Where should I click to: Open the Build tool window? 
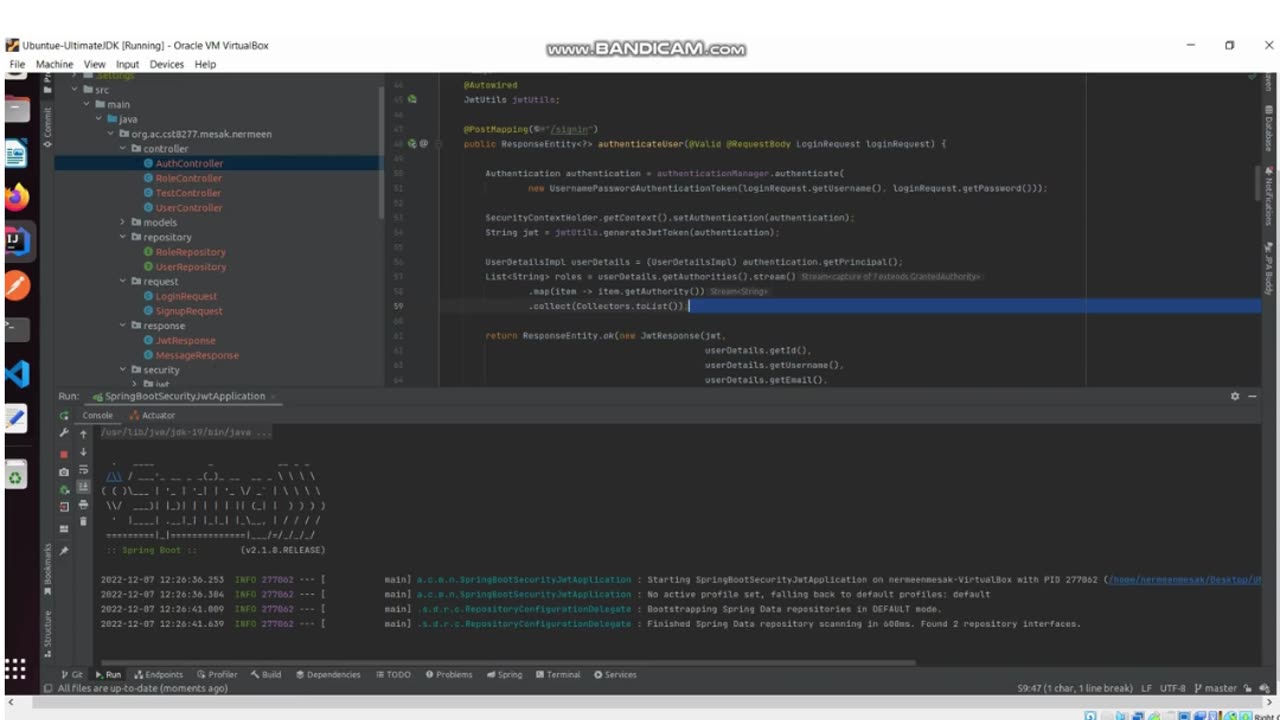[266, 674]
